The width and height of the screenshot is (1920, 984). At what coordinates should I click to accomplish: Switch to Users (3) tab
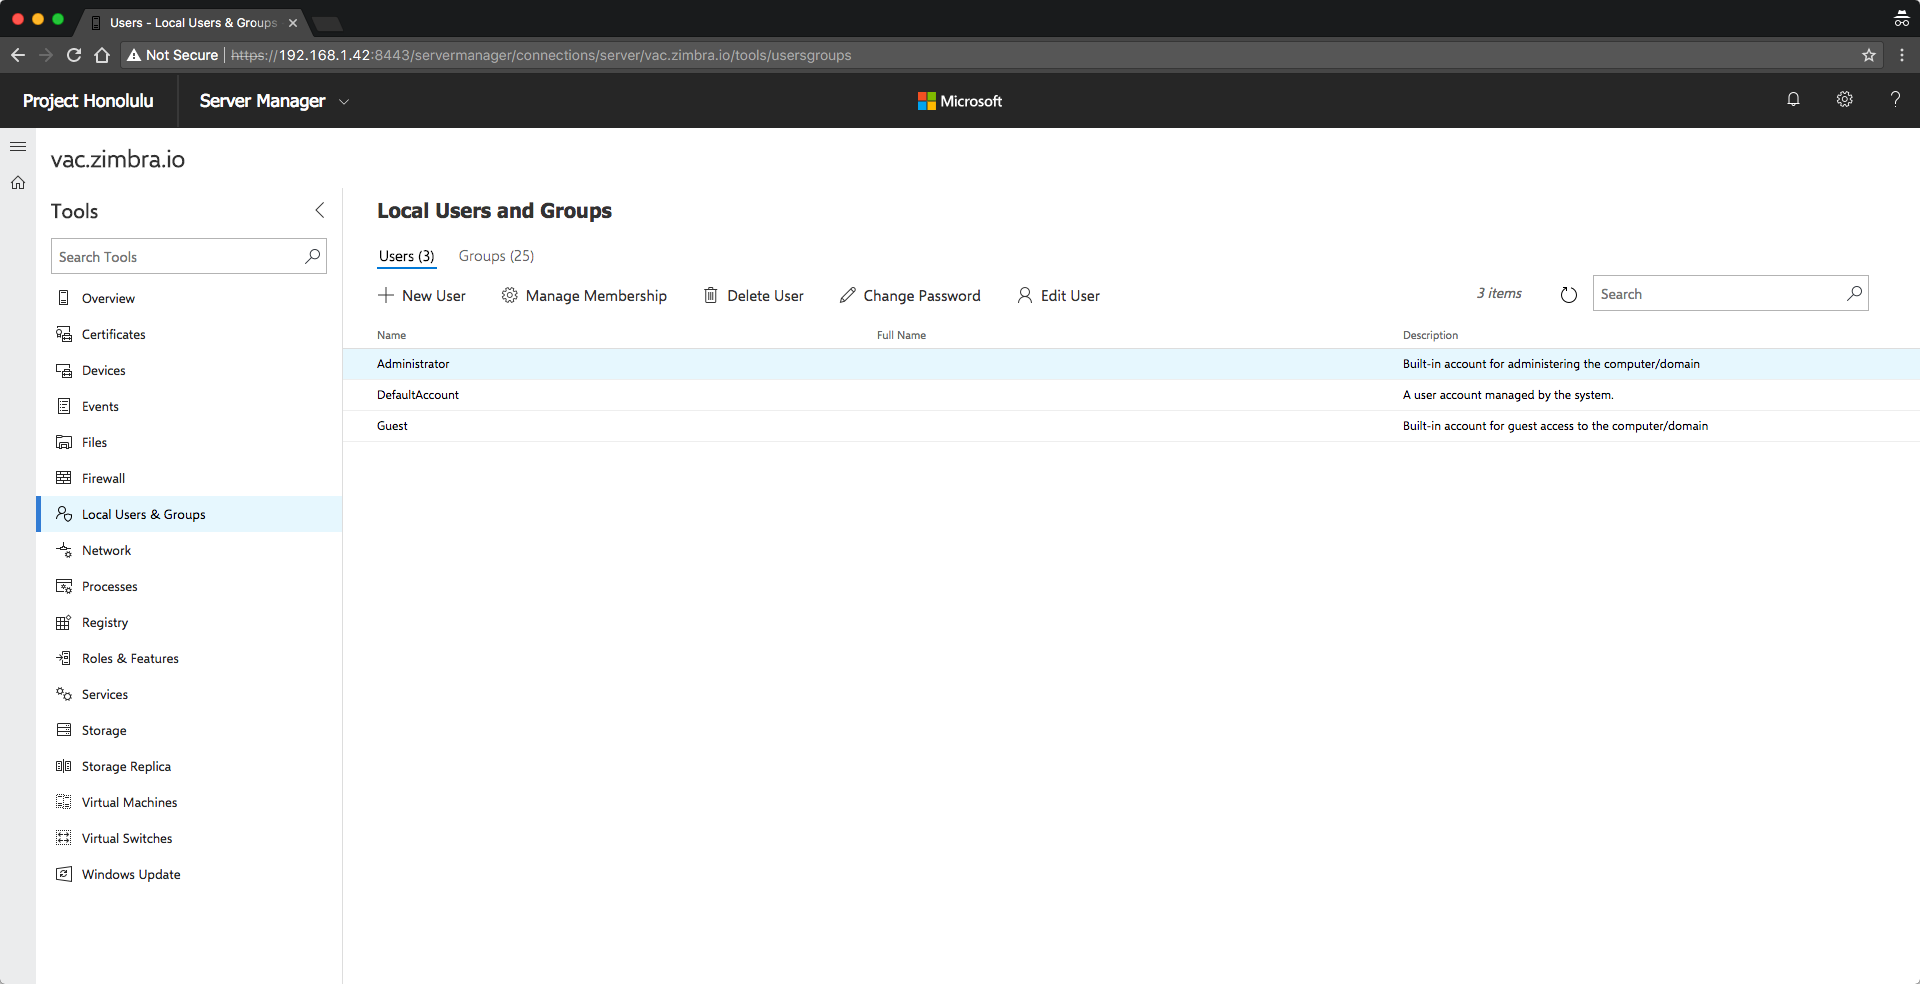click(x=406, y=256)
